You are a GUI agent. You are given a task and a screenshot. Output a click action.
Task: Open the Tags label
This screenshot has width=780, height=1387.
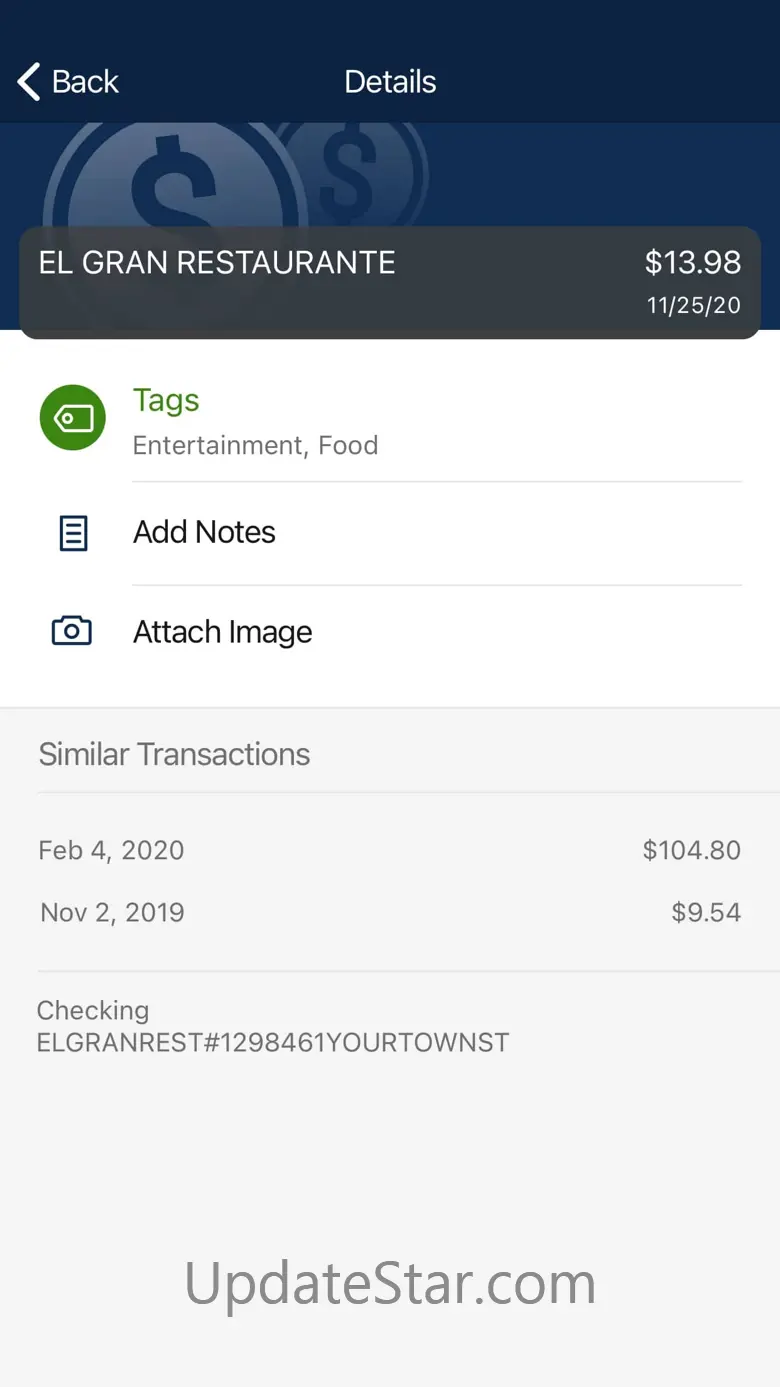[166, 400]
